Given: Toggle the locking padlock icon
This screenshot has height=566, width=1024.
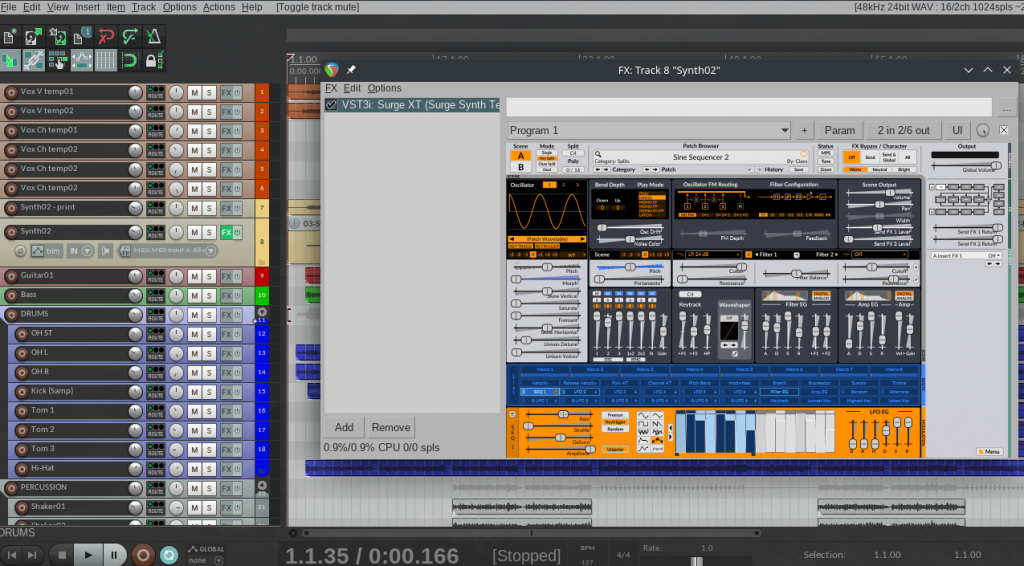Looking at the screenshot, I should (153, 60).
